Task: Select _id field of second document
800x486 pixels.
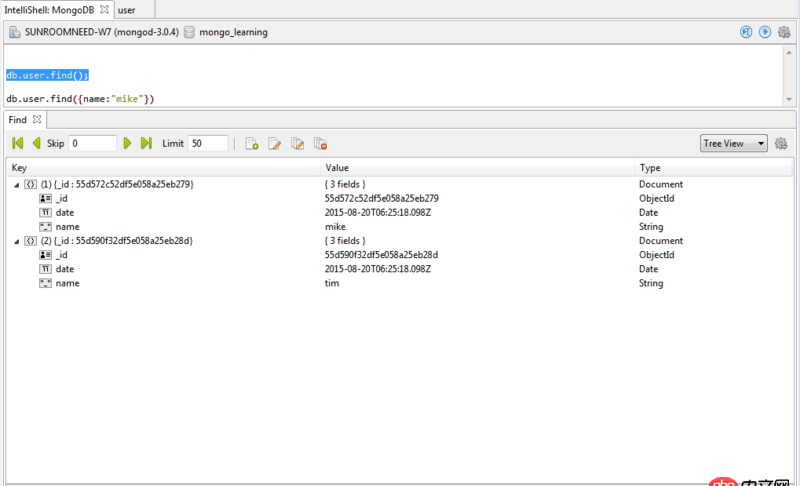Action: click(x=399, y=255)
